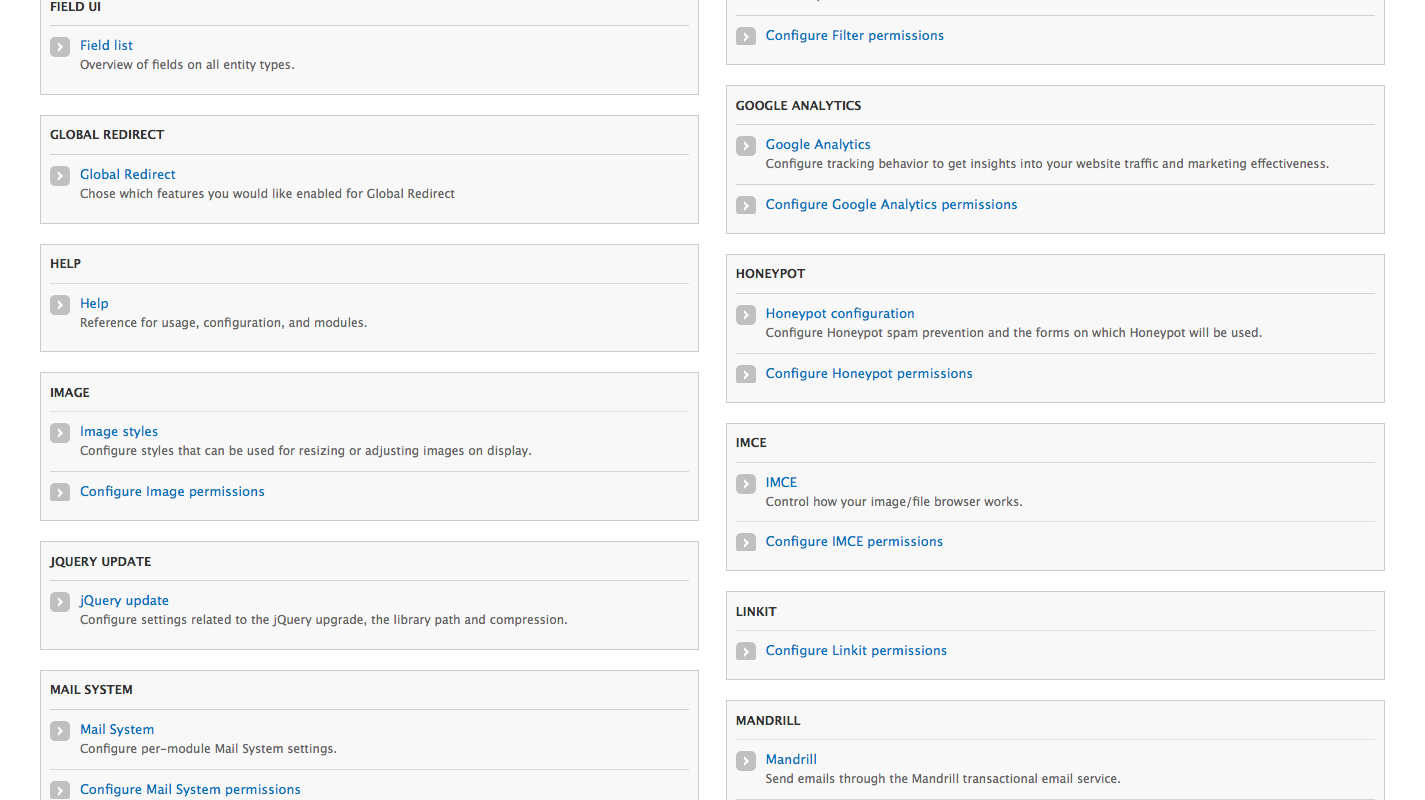Screen dimensions: 1425x800
Task: Click the arrow icon next to Image styles
Action: pos(60,433)
